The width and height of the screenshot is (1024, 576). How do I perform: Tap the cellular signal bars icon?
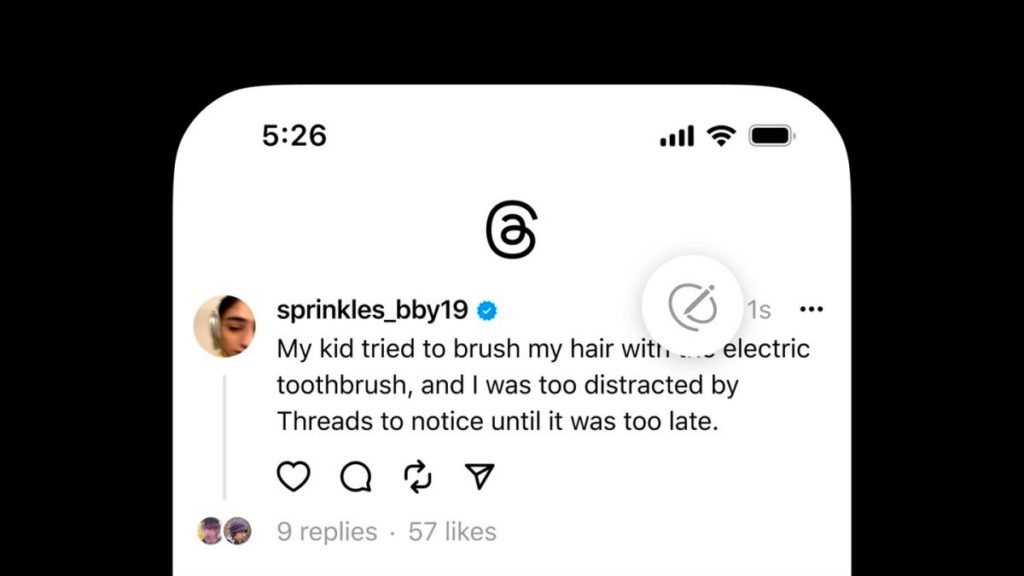[x=676, y=135]
